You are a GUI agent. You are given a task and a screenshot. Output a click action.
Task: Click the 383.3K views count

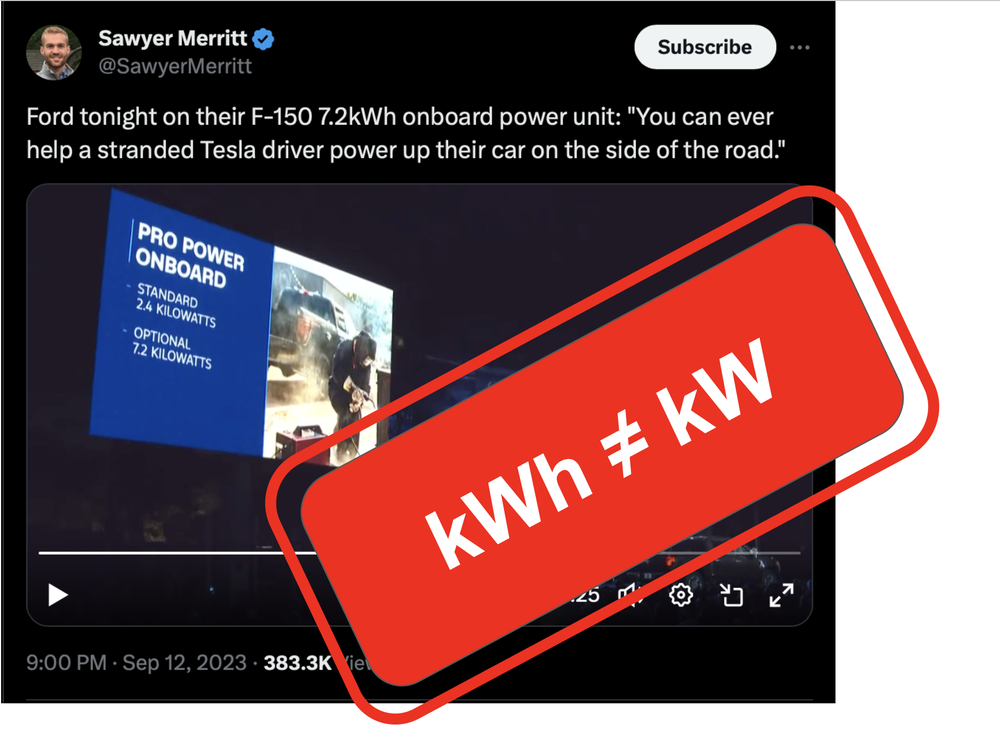[297, 663]
